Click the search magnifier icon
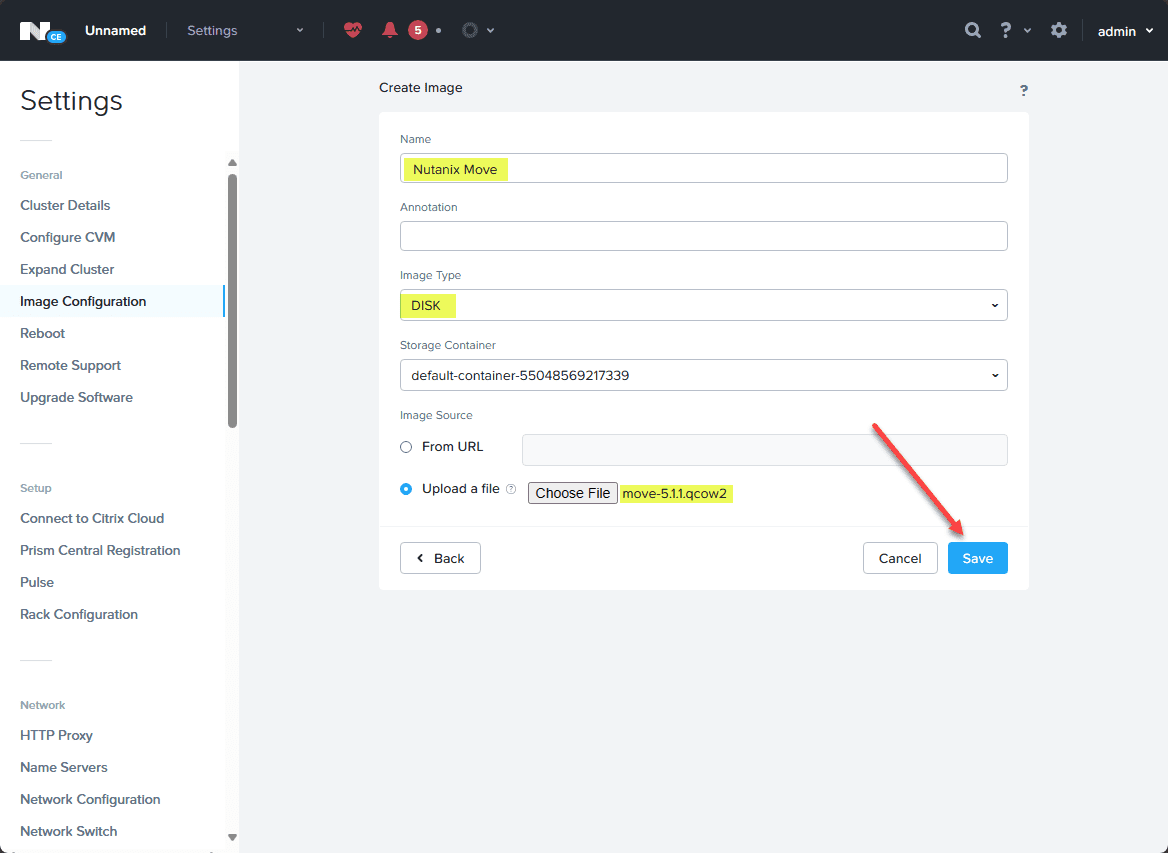The image size is (1168, 853). click(x=972, y=31)
